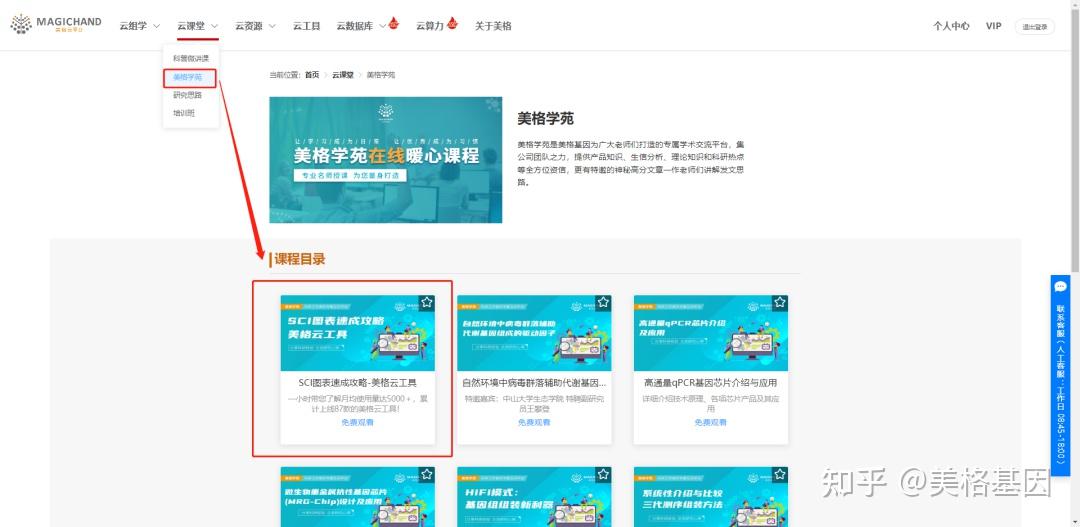Star the SCI图表速成攻略 course card
This screenshot has width=1080, height=527.
(427, 302)
